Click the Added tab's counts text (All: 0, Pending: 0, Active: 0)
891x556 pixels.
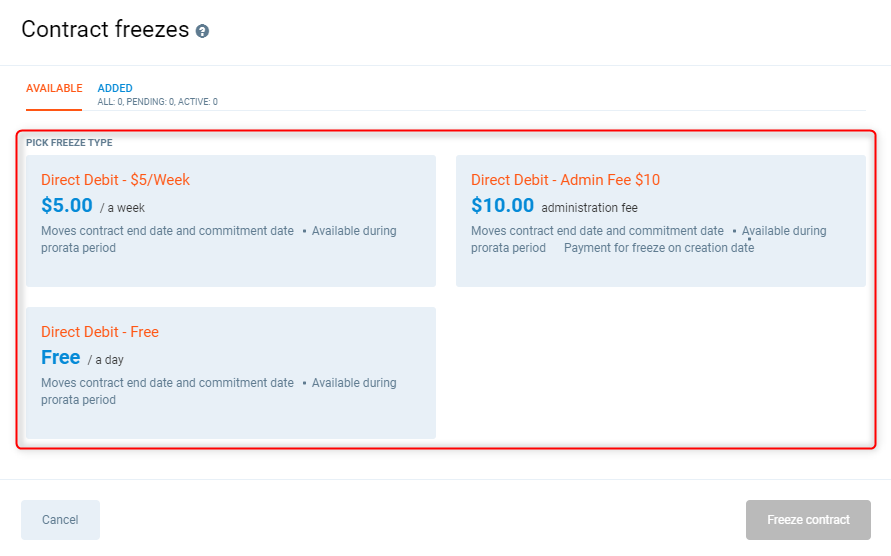(x=157, y=102)
